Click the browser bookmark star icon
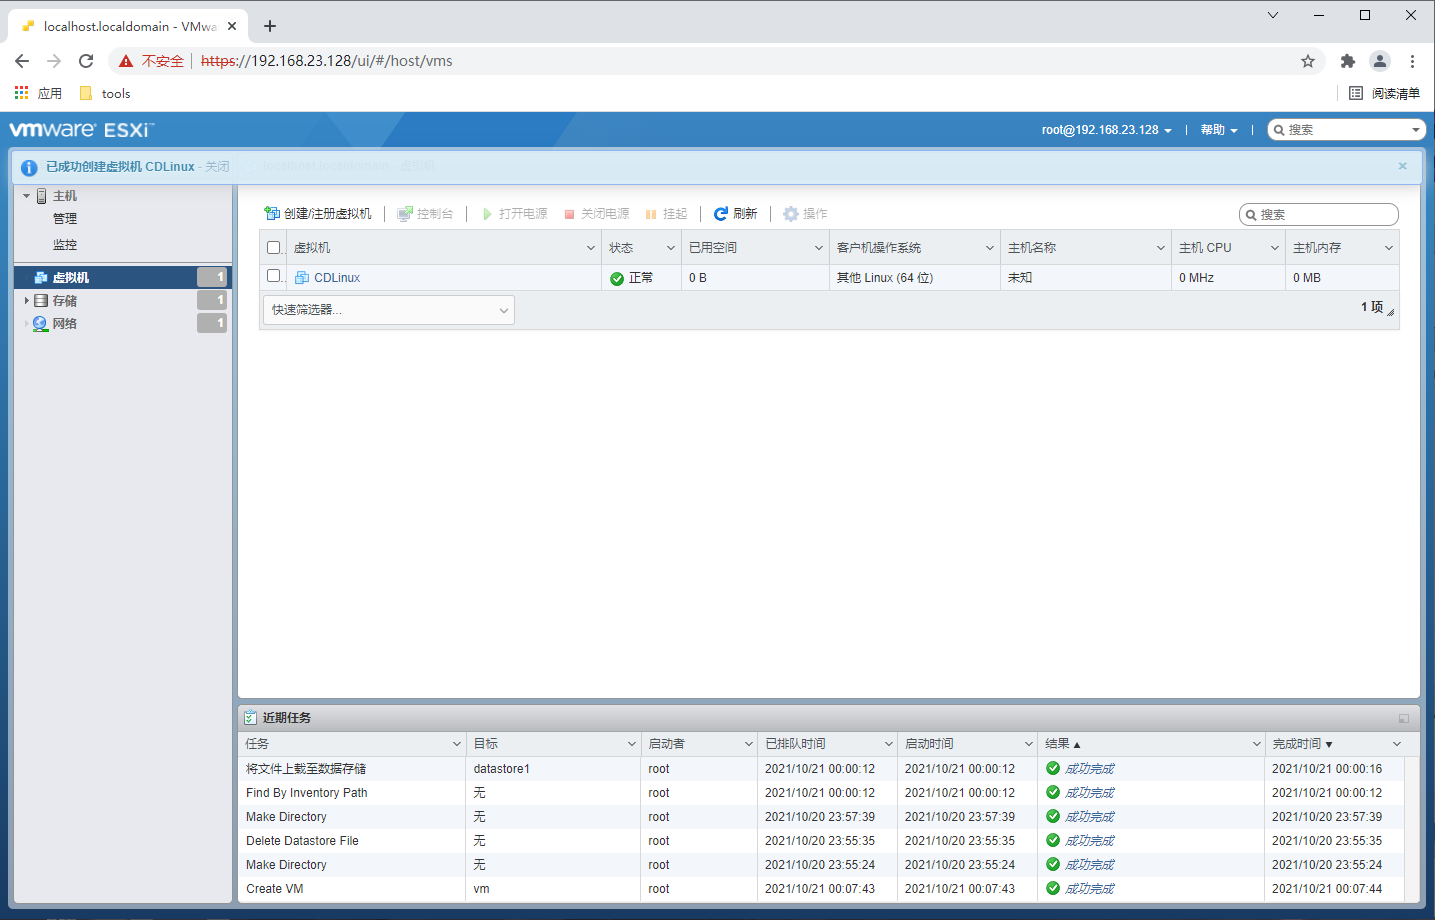1435x920 pixels. pyautogui.click(x=1308, y=61)
